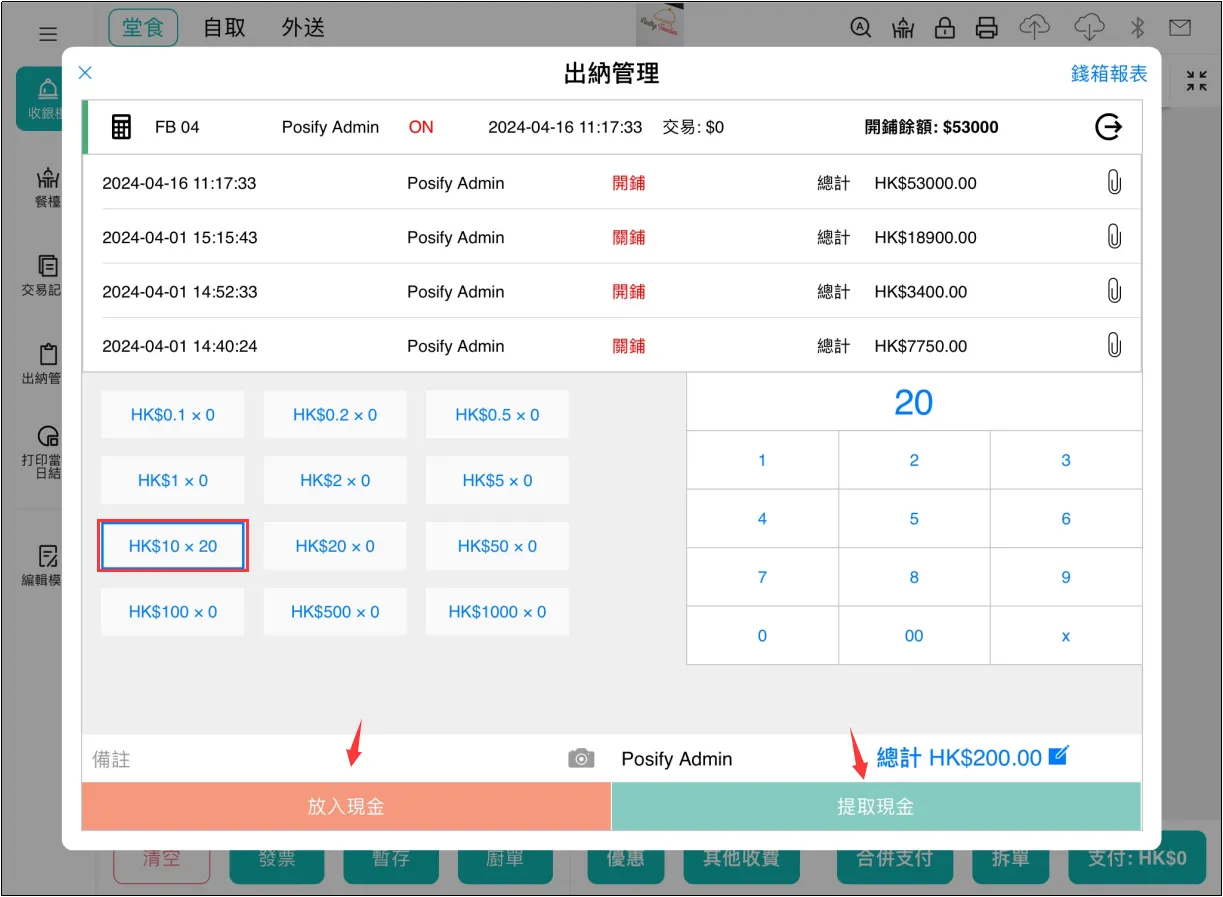
Task: Switch to the 自取 tab
Action: 224,27
